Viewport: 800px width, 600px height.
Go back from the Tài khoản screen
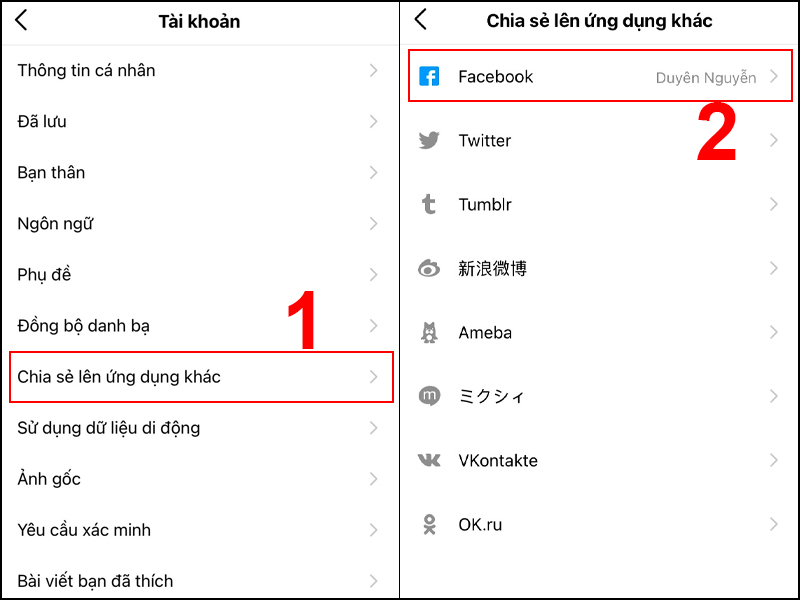click(21, 20)
